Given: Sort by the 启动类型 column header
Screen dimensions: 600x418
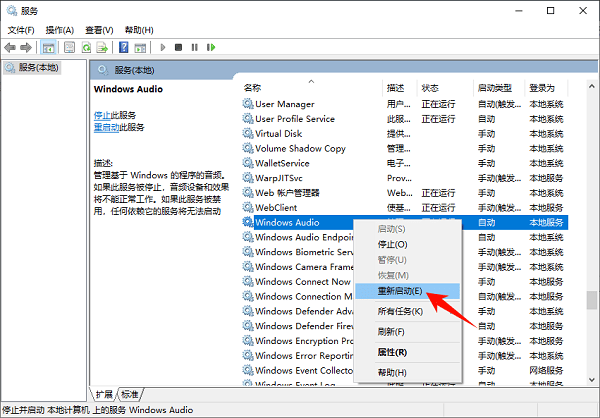Looking at the screenshot, I should pos(499,88).
